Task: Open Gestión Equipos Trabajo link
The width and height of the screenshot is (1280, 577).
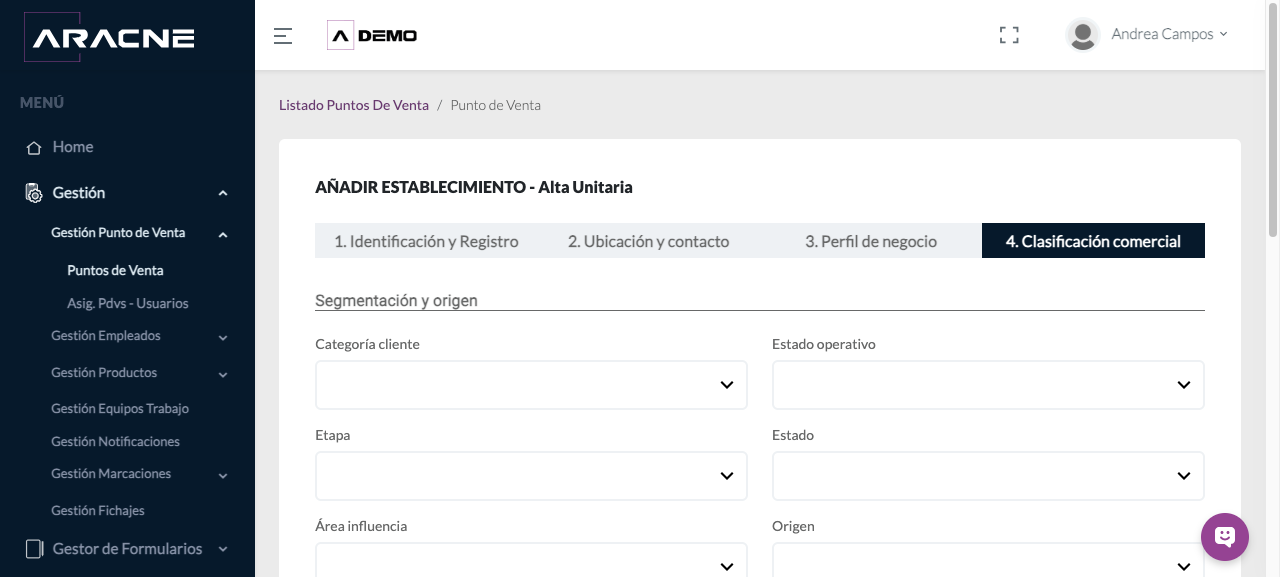Action: (120, 408)
